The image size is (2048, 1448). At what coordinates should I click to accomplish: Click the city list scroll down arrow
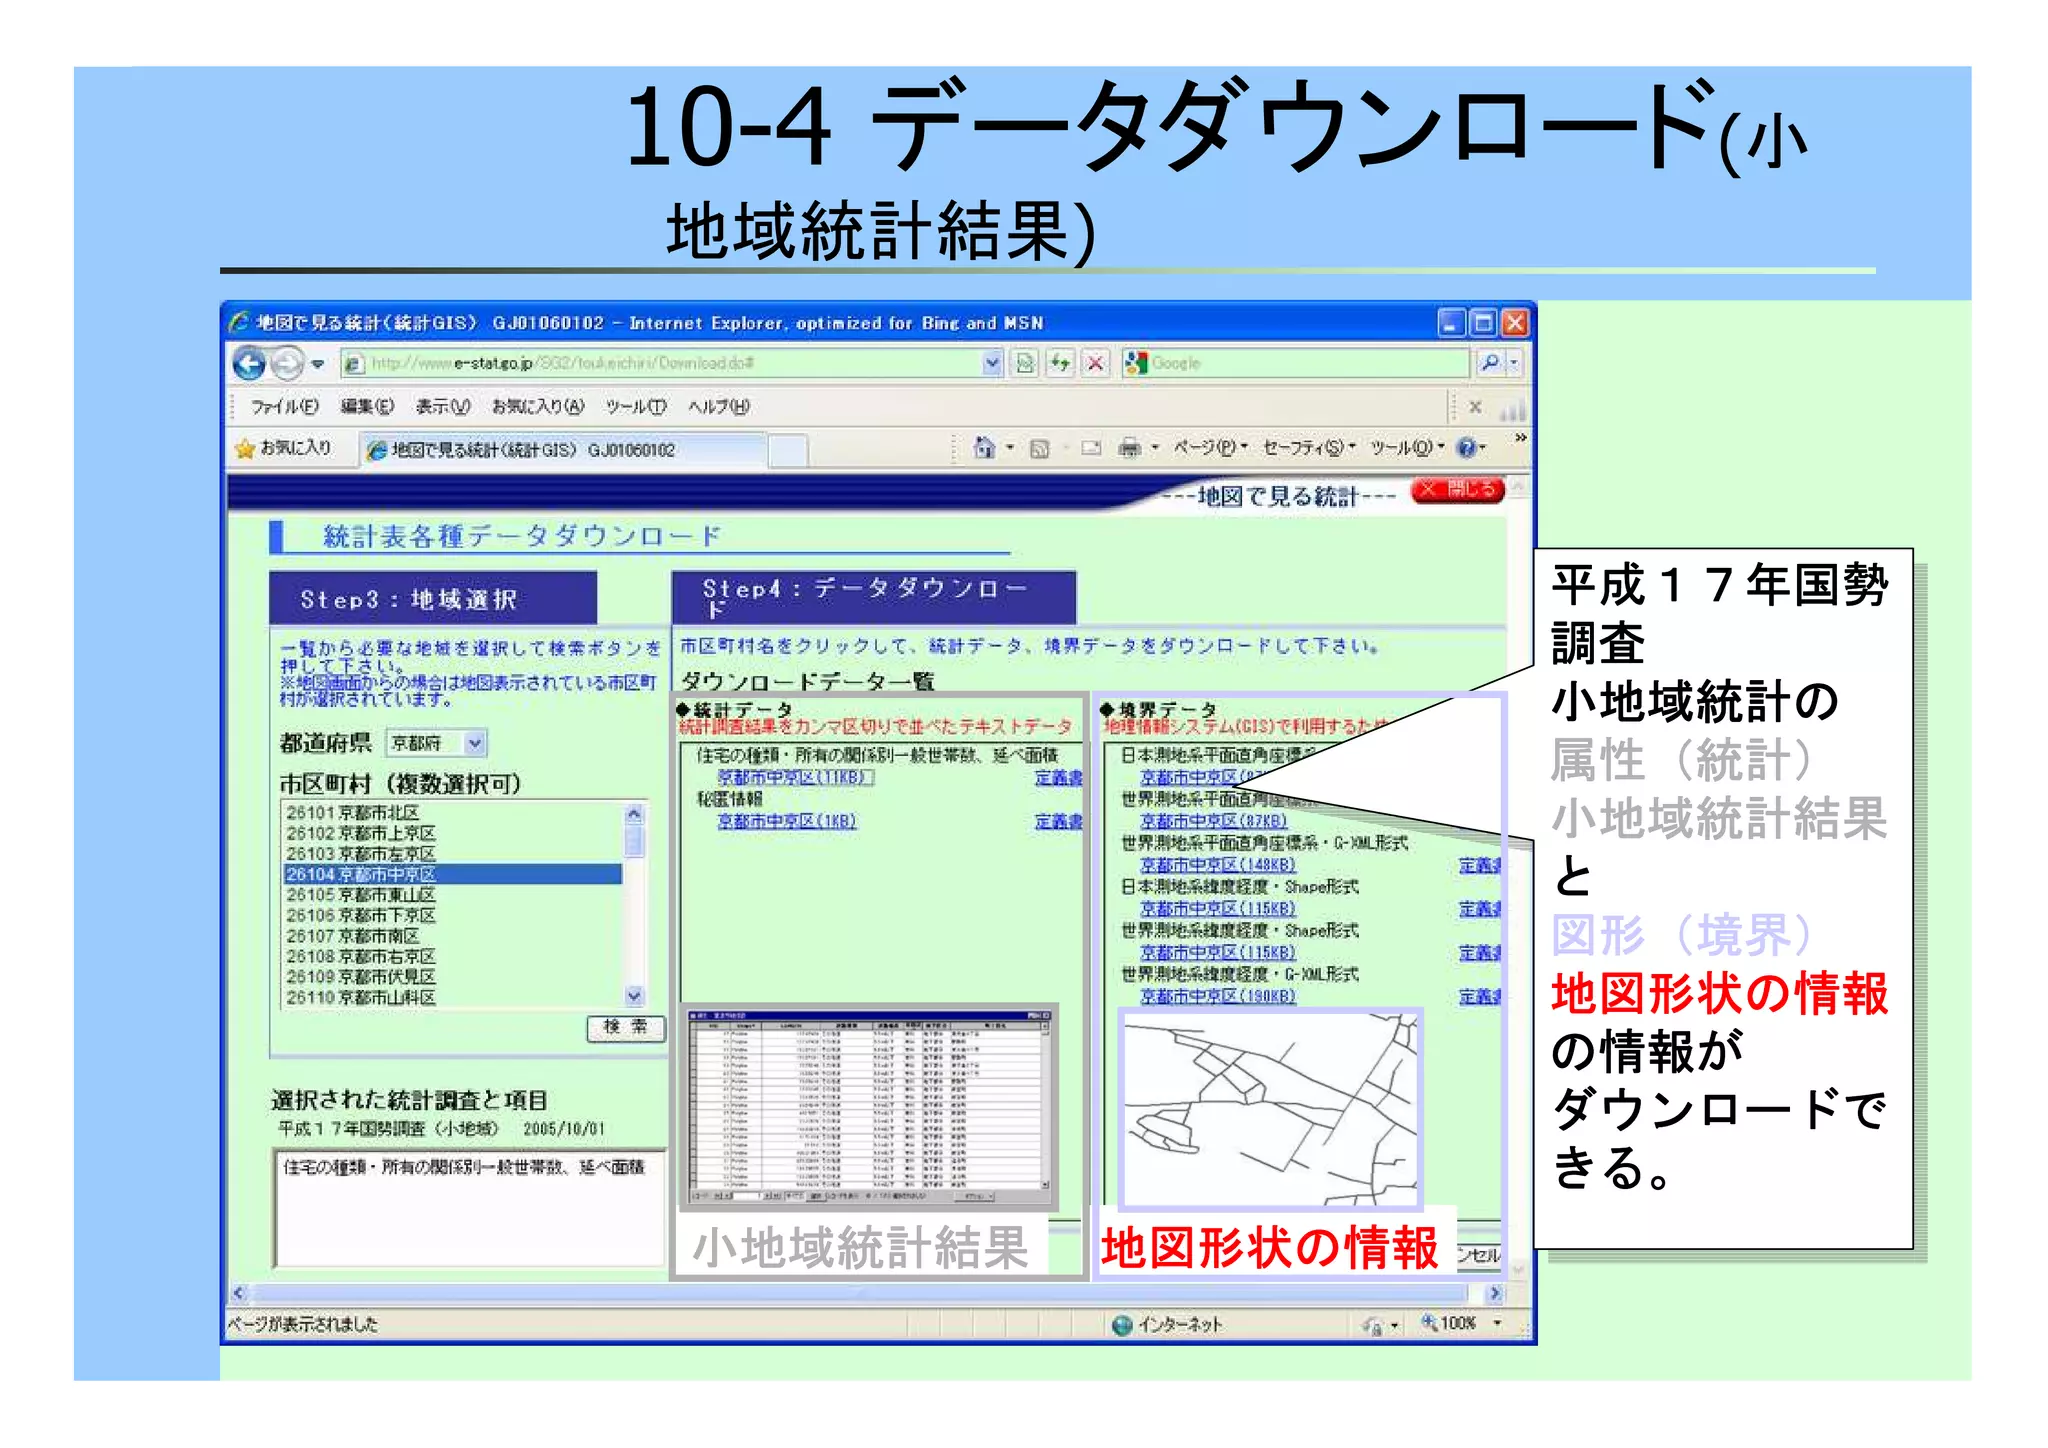[x=634, y=996]
